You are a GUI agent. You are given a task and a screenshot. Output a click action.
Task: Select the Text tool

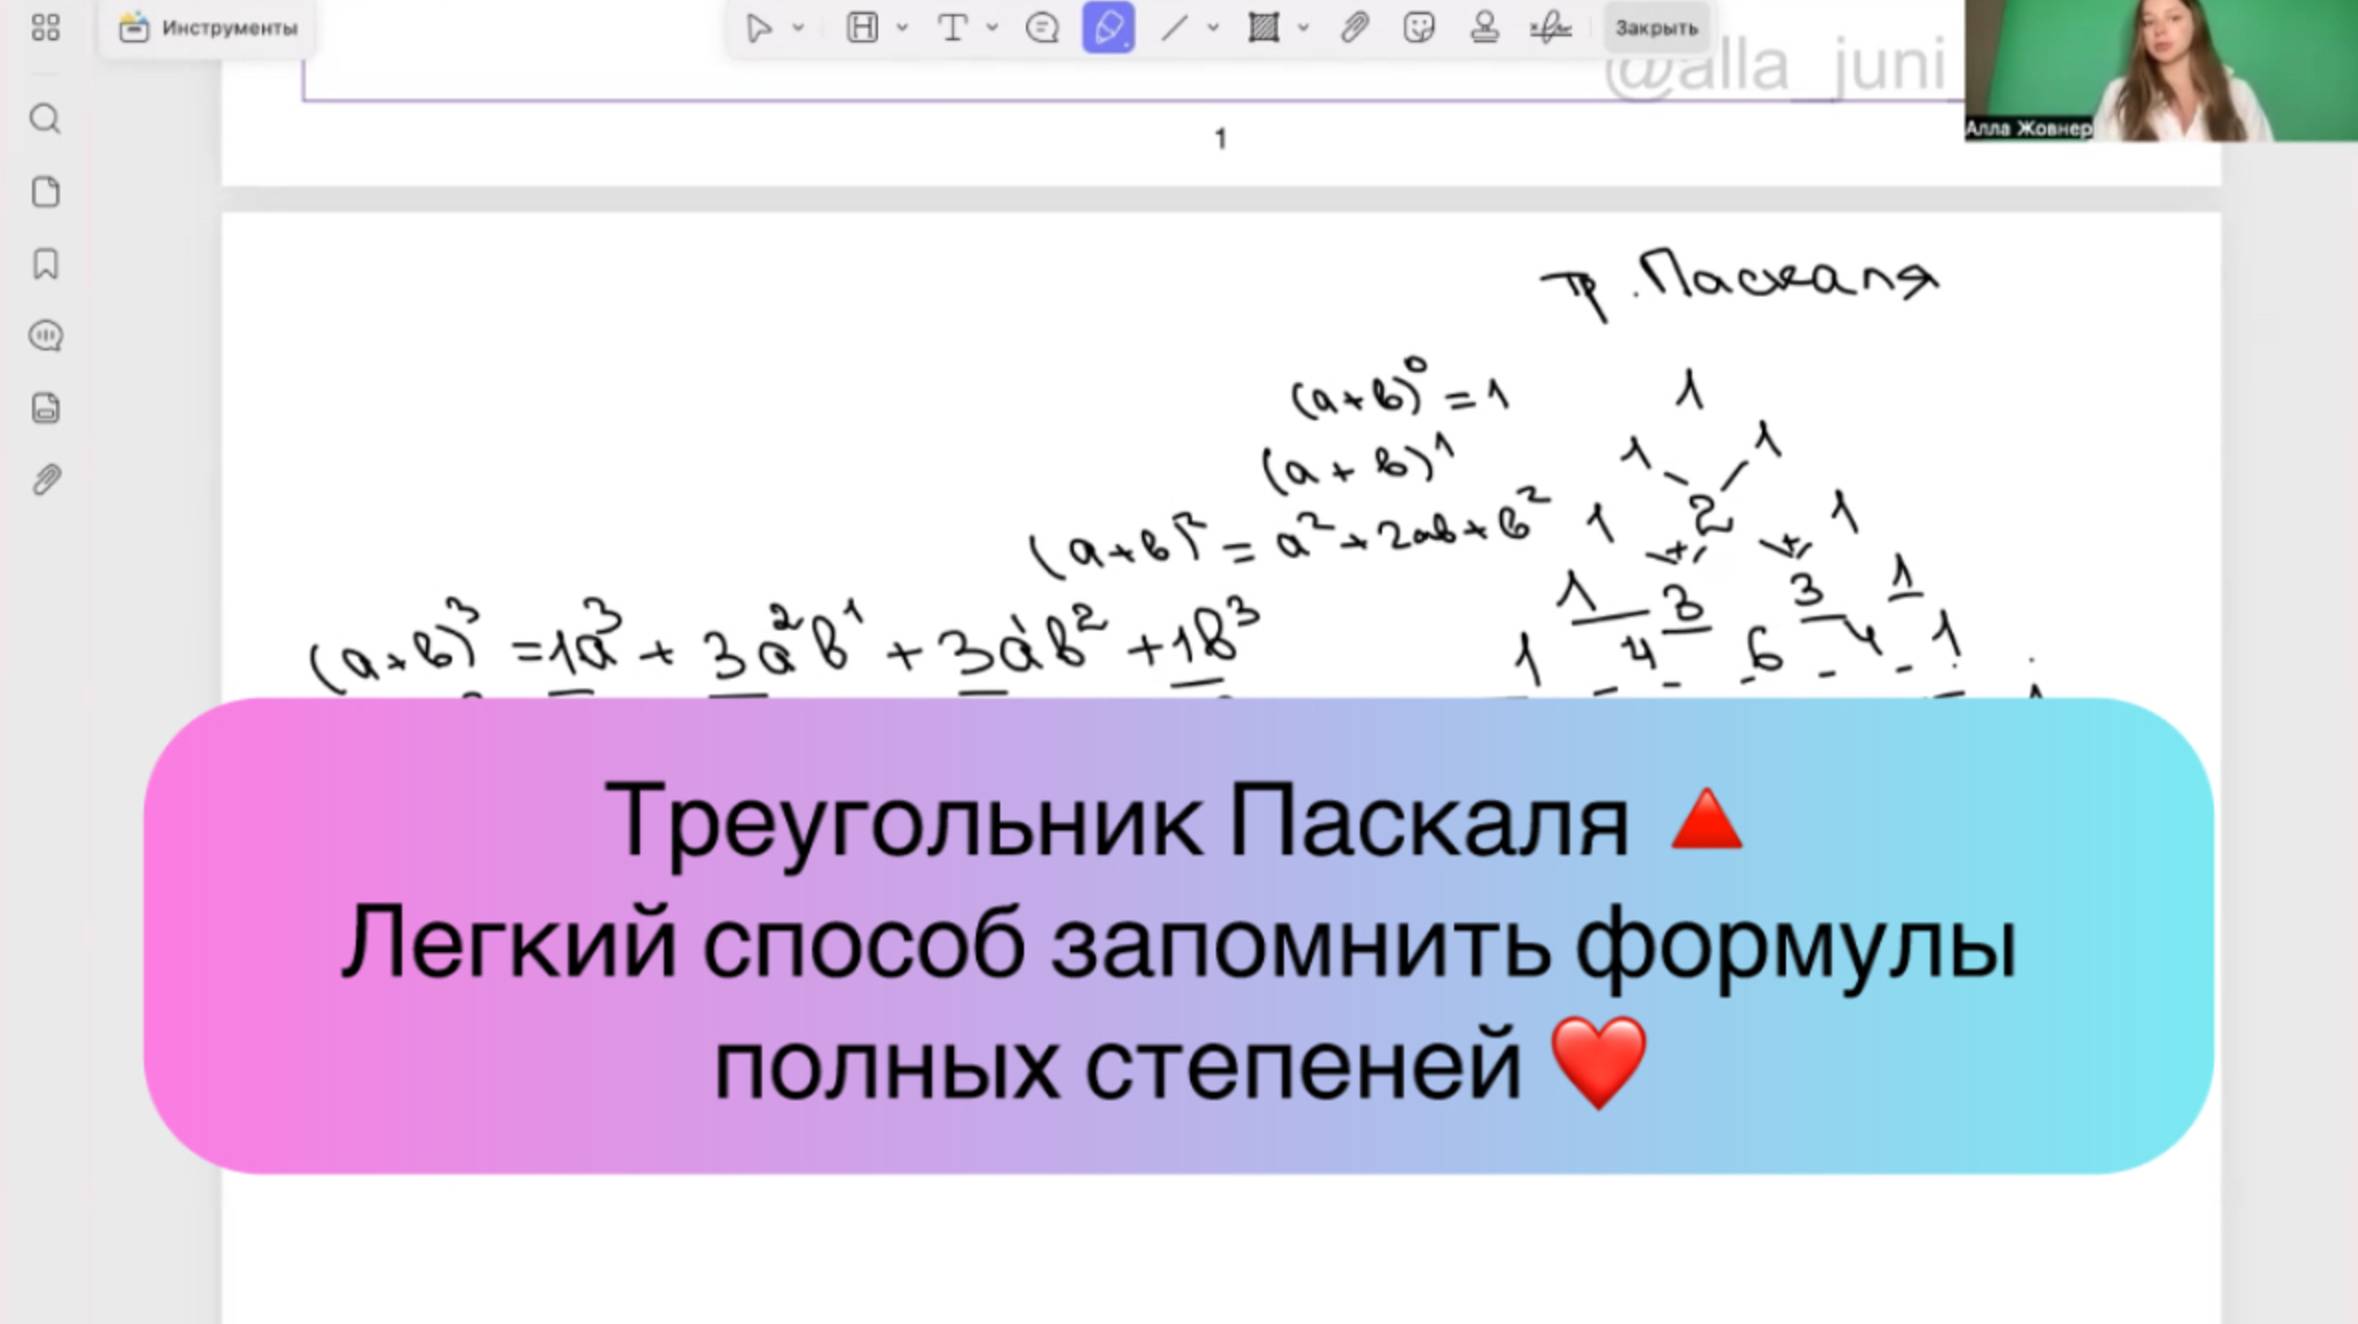(952, 28)
